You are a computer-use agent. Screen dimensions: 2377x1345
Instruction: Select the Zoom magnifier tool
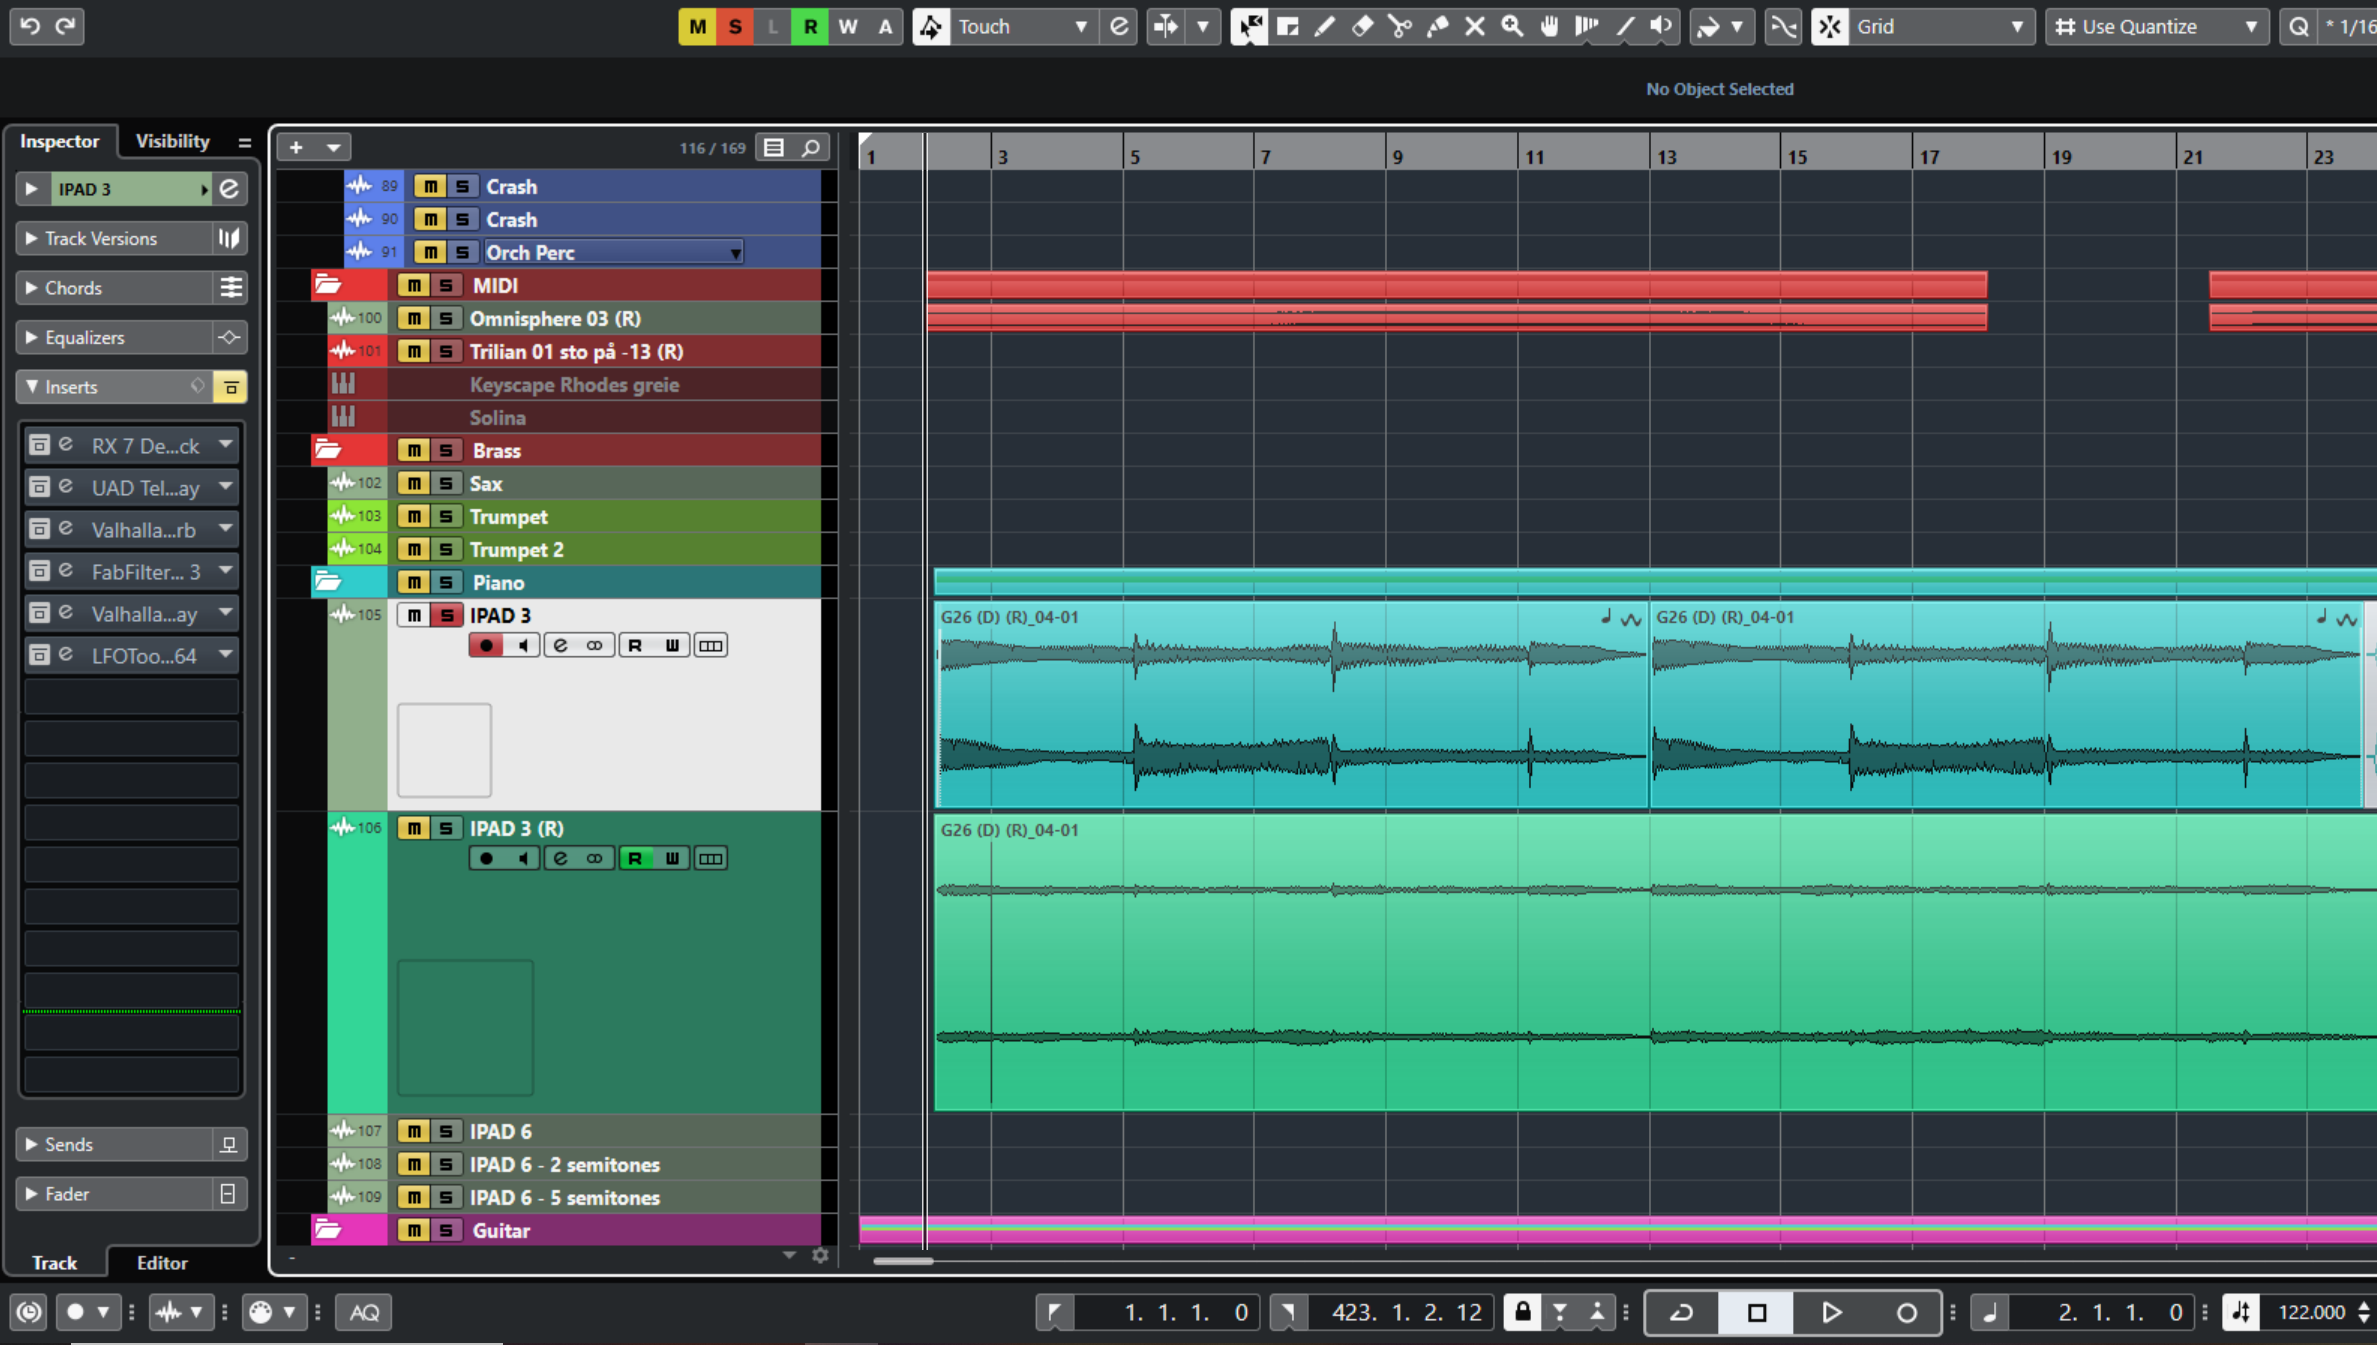[x=1512, y=27]
